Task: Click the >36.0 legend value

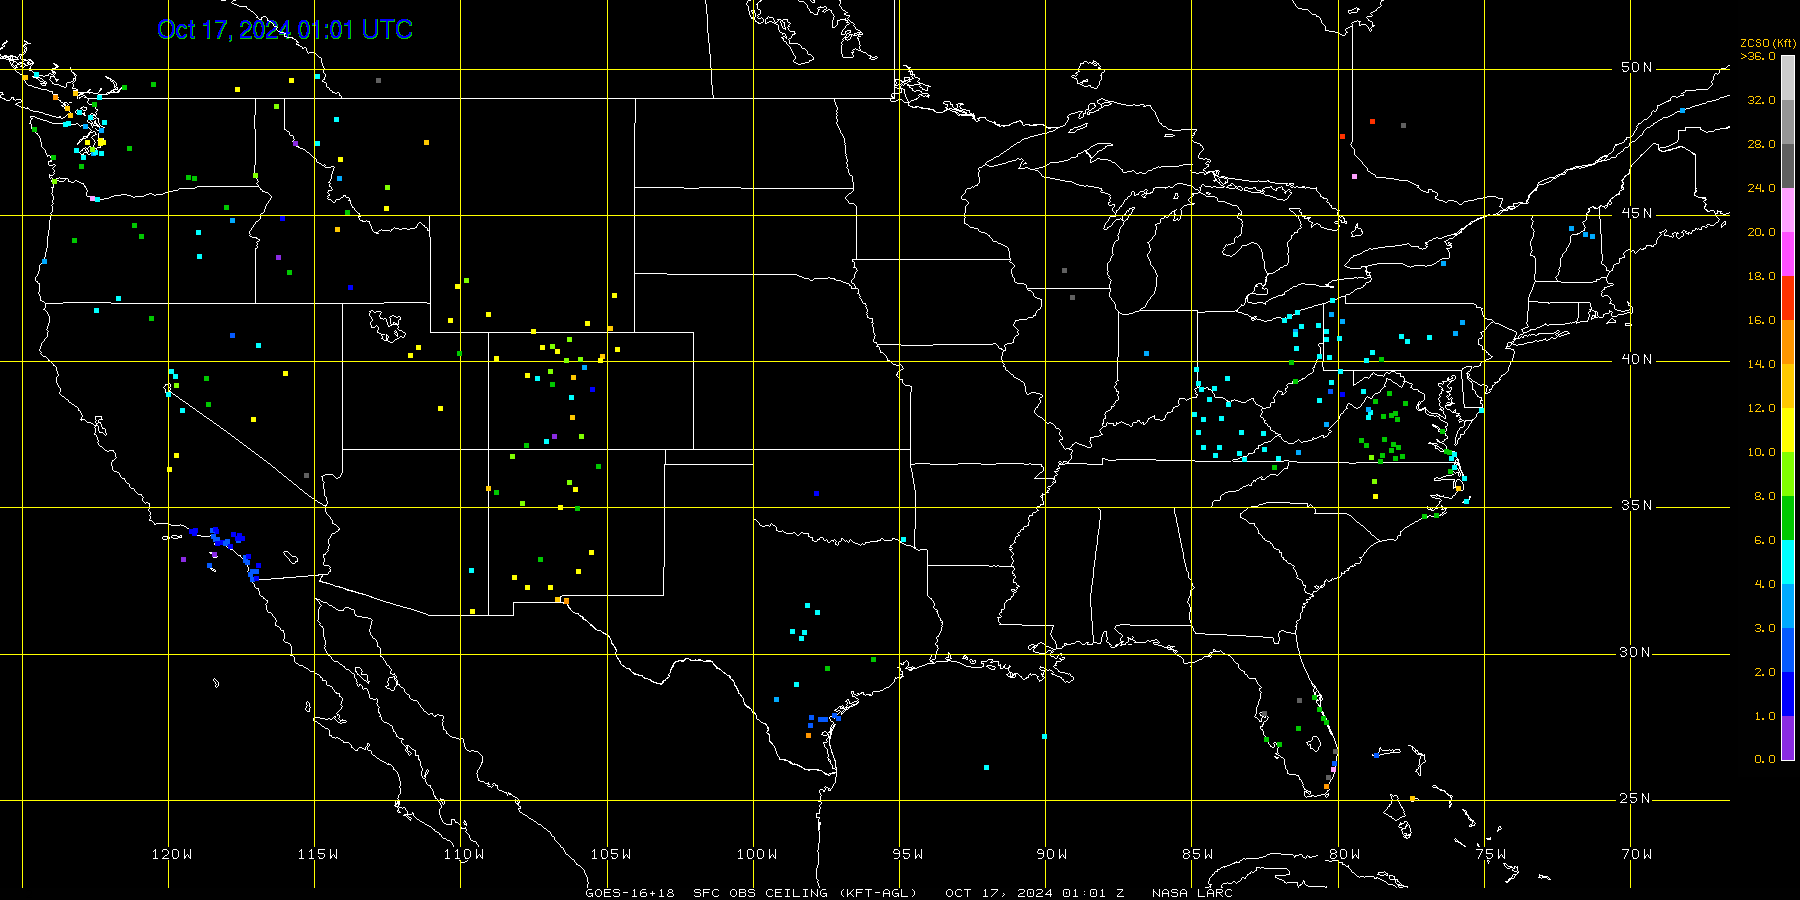Action: pyautogui.click(x=1758, y=56)
